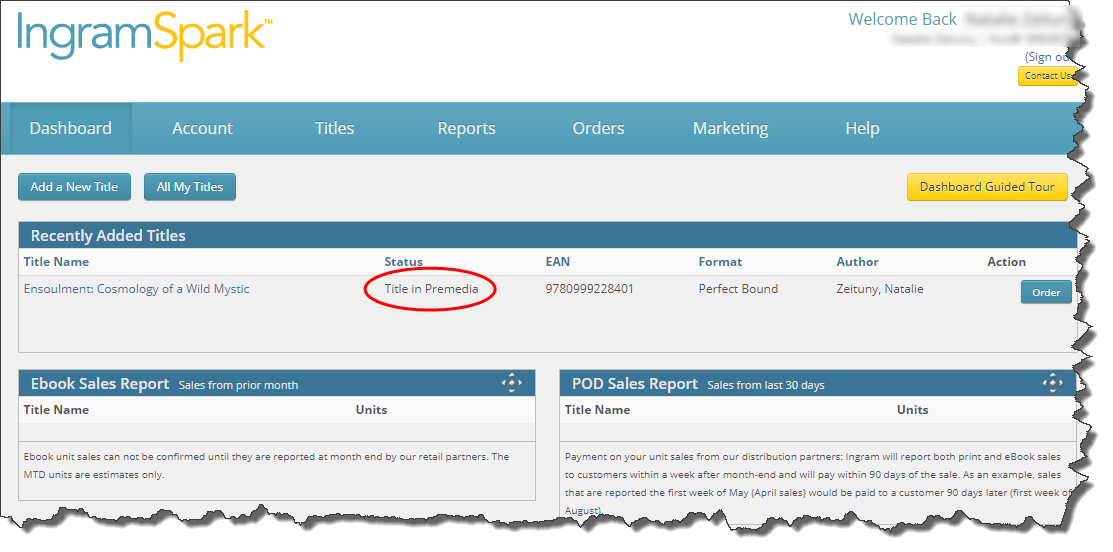Image resolution: width=1113 pixels, height=552 pixels.
Task: Click the Status column header
Action: [x=403, y=262]
